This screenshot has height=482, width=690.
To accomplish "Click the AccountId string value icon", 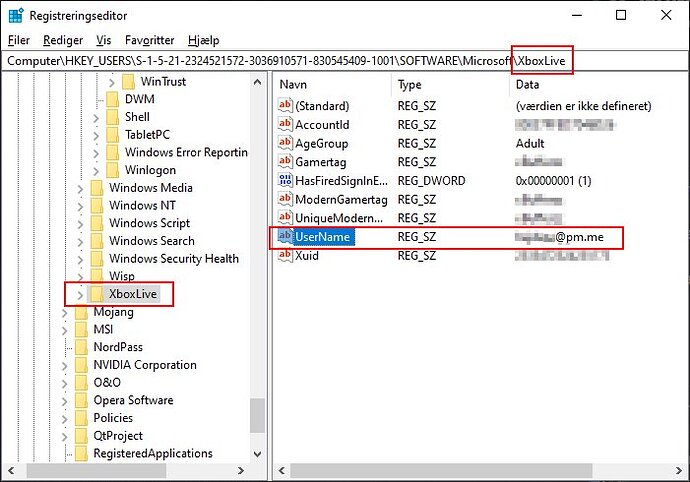I will [284, 125].
